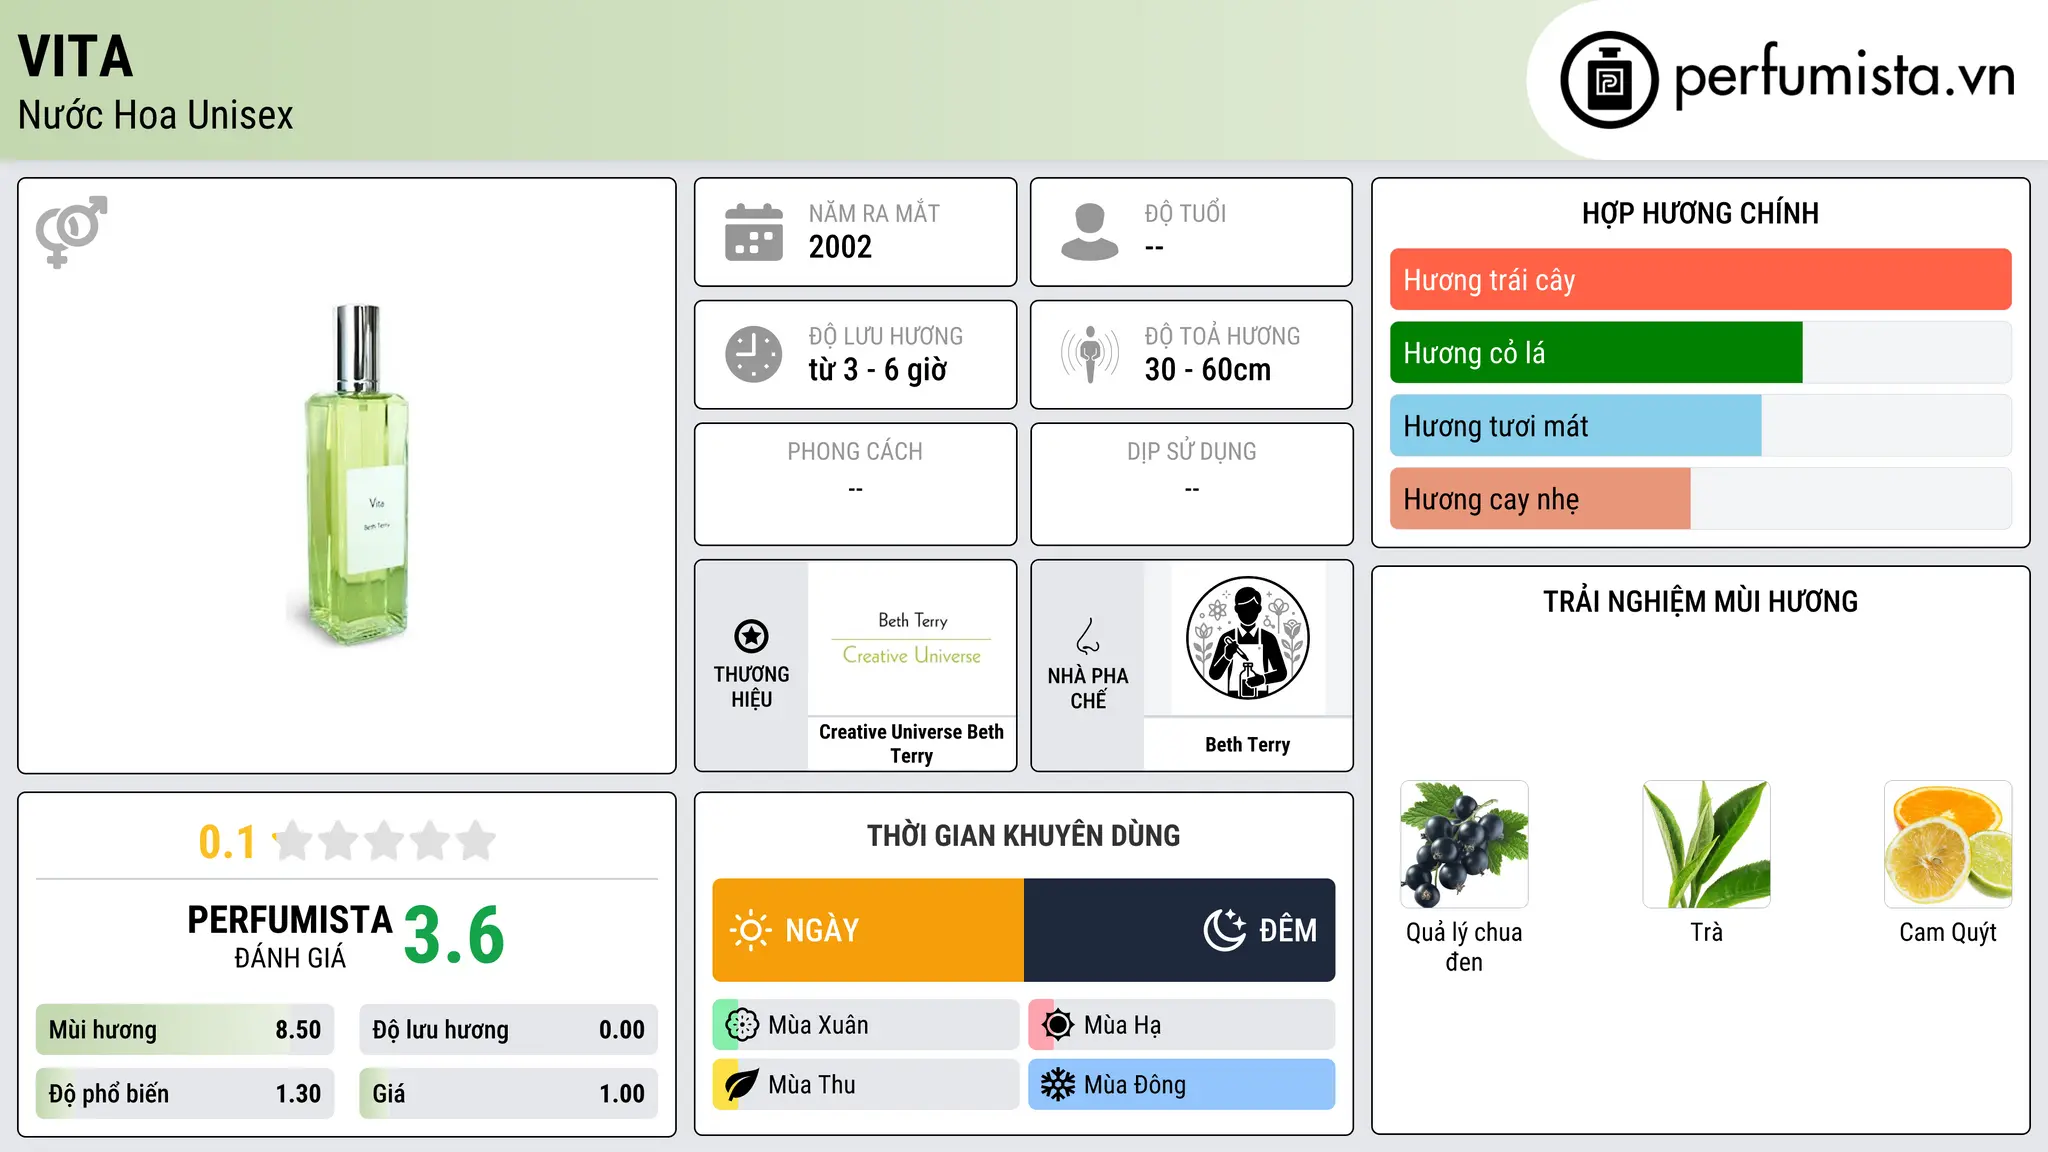This screenshot has height=1152, width=2048.
Task: Select the Ngày daytime bar
Action: tap(868, 930)
